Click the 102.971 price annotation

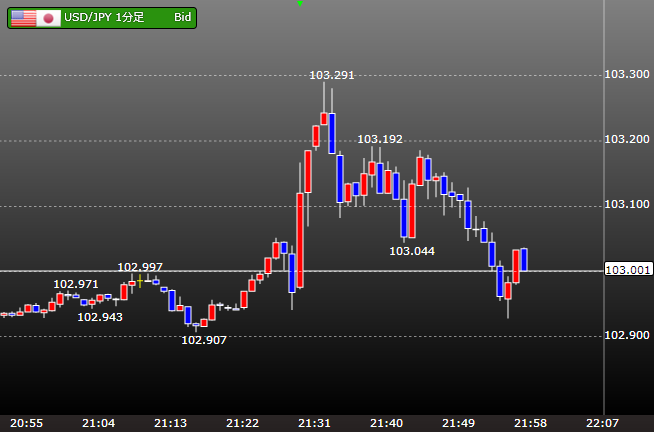[x=76, y=285]
